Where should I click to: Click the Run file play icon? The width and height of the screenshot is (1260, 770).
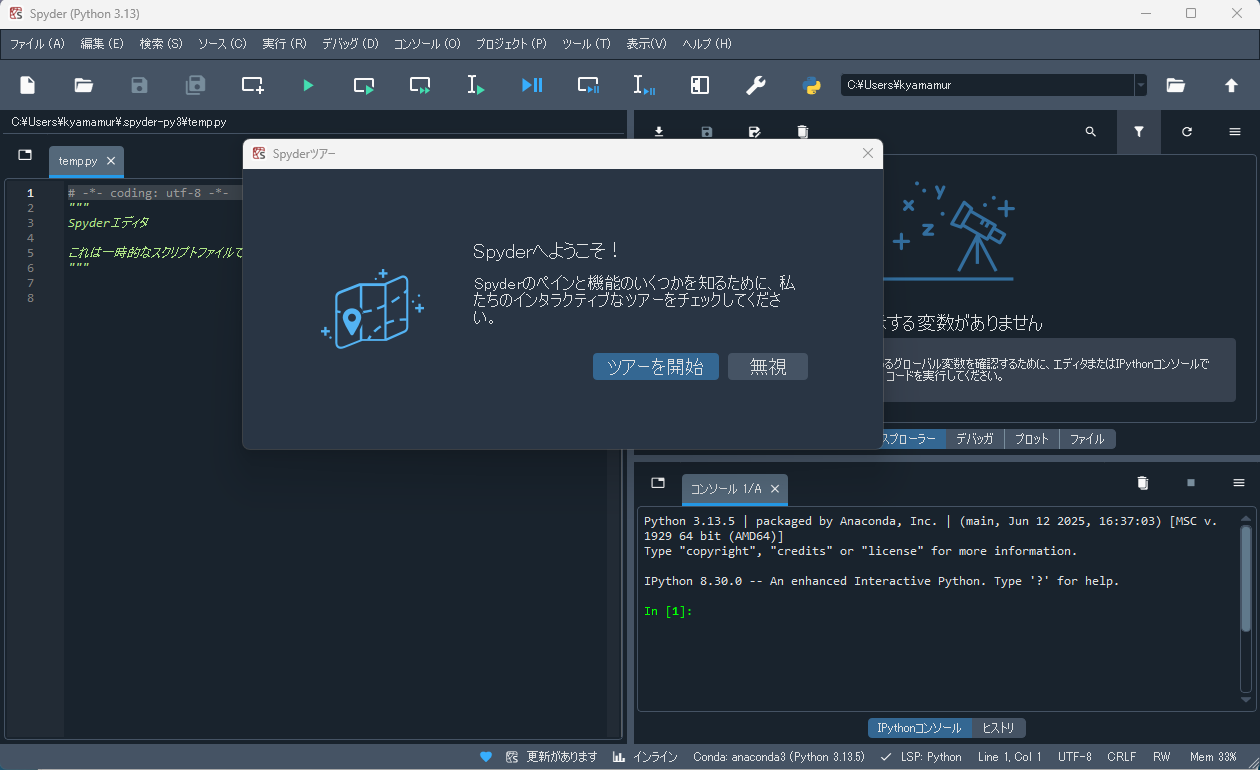point(308,86)
